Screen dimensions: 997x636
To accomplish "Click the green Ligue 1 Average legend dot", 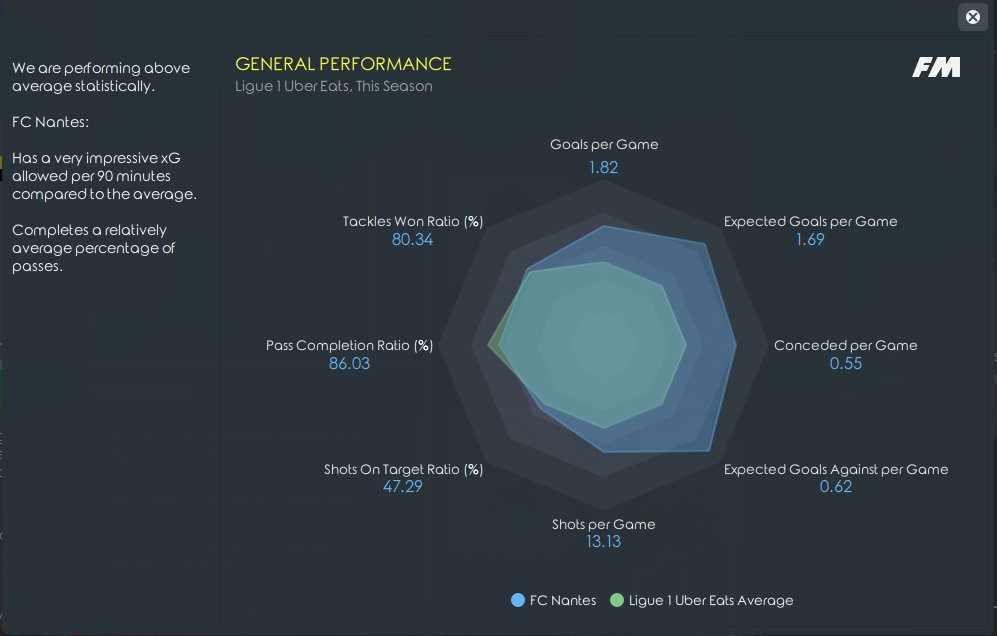I will tap(617, 600).
